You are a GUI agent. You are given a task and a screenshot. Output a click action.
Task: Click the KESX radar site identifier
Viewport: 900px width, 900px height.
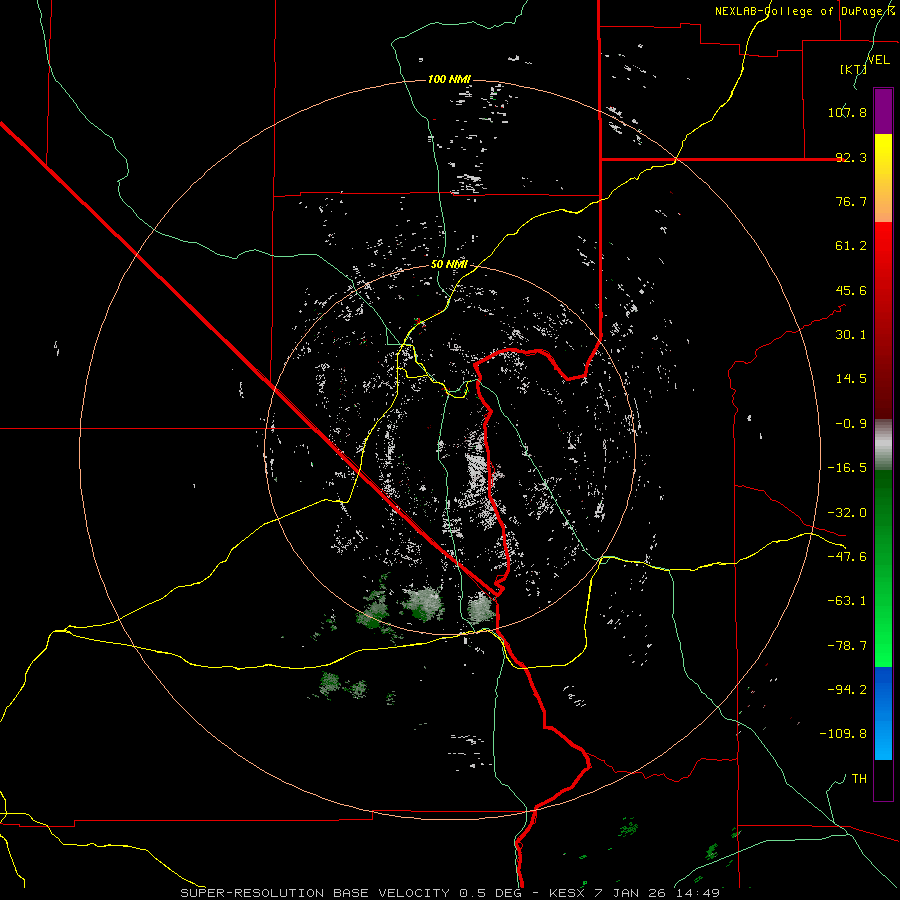click(567, 893)
